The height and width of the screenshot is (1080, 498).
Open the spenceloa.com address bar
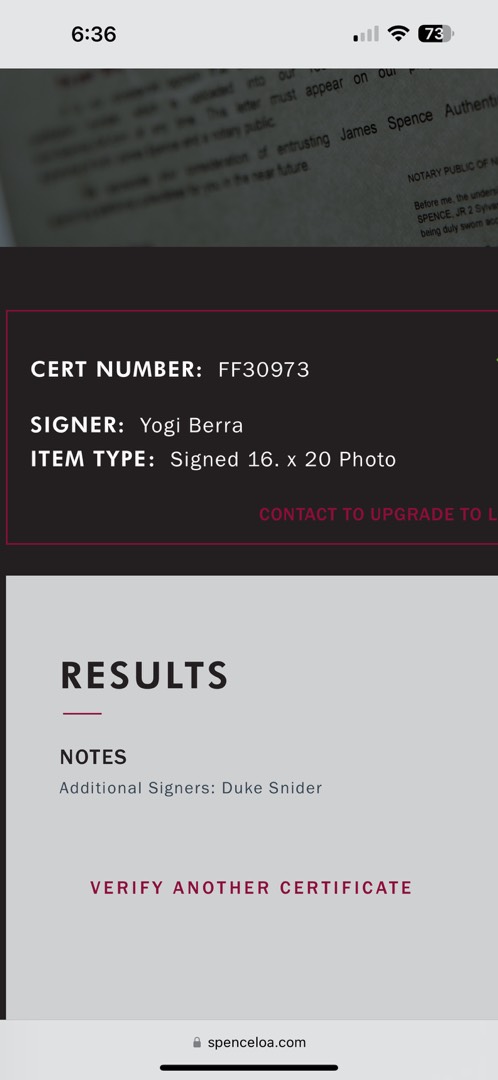[249, 1042]
